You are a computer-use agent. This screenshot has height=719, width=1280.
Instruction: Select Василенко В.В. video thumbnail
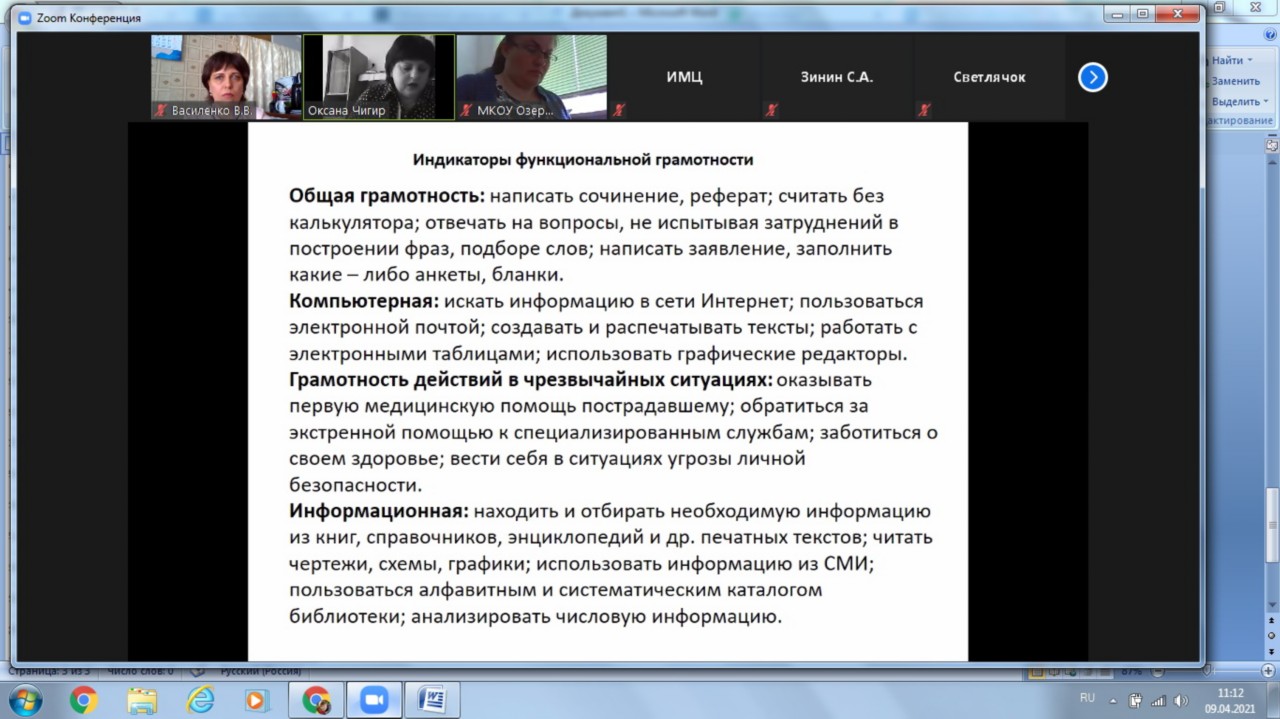[x=225, y=77]
